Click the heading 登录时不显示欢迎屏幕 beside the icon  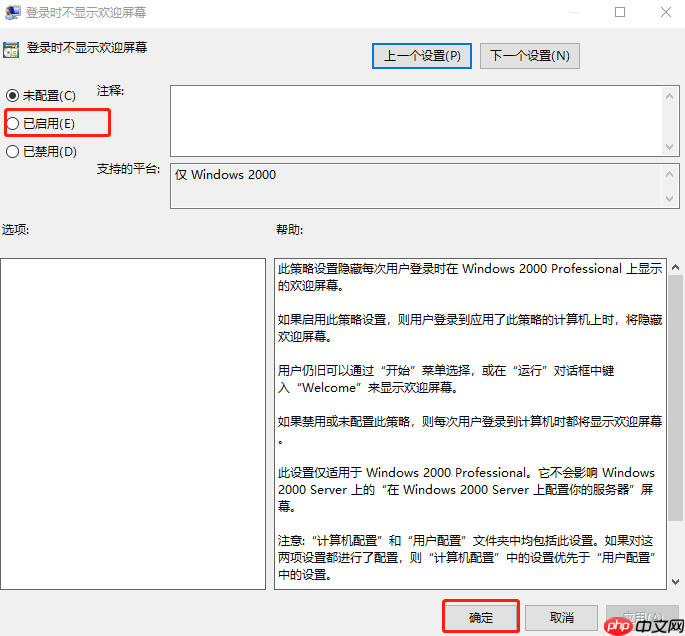(86, 47)
